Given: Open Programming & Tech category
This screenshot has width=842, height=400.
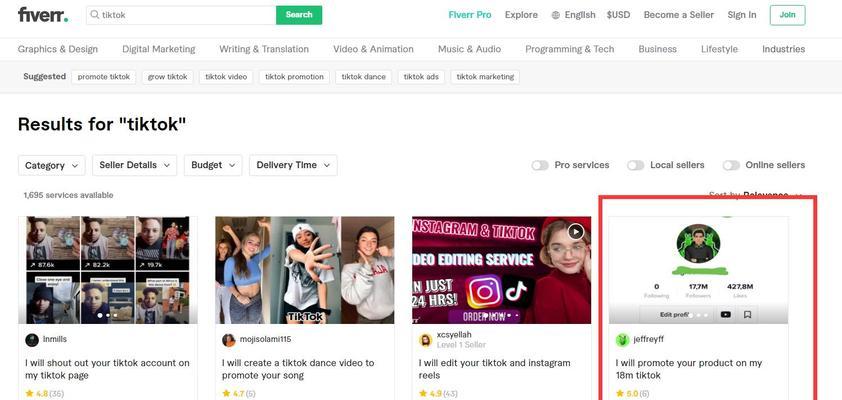Looking at the screenshot, I should pyautogui.click(x=570, y=49).
